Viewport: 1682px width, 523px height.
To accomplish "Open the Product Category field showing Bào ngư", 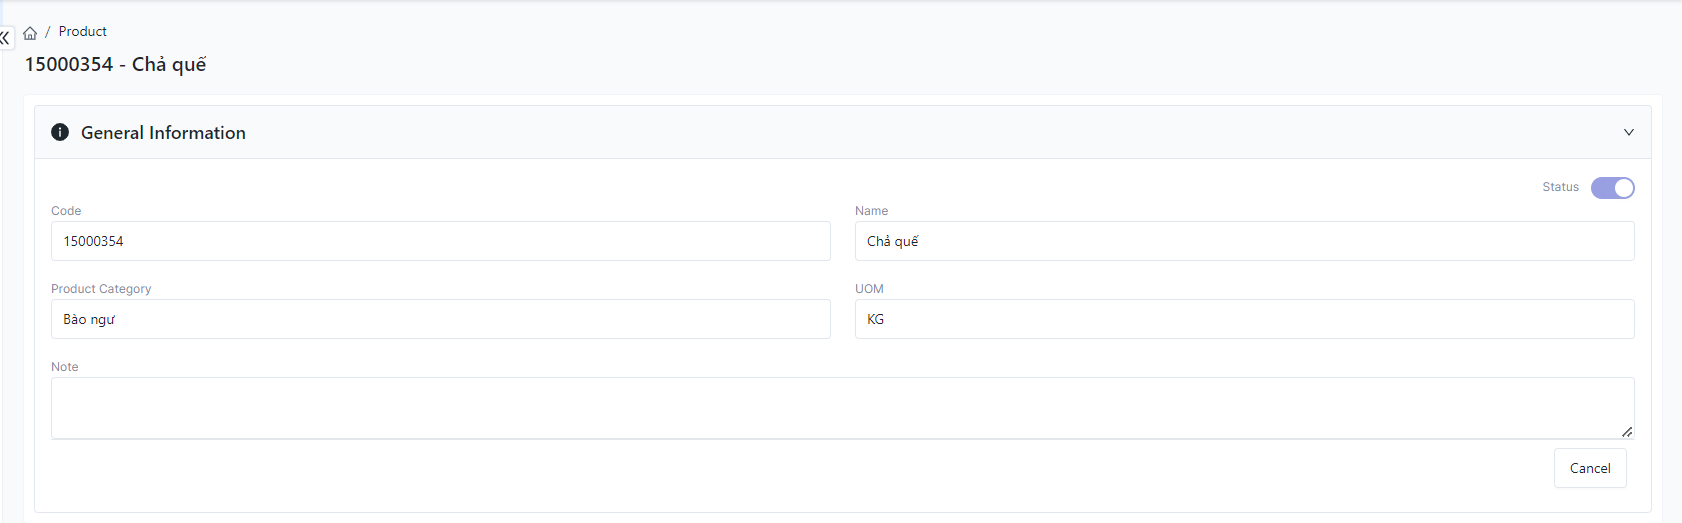I will coord(440,319).
